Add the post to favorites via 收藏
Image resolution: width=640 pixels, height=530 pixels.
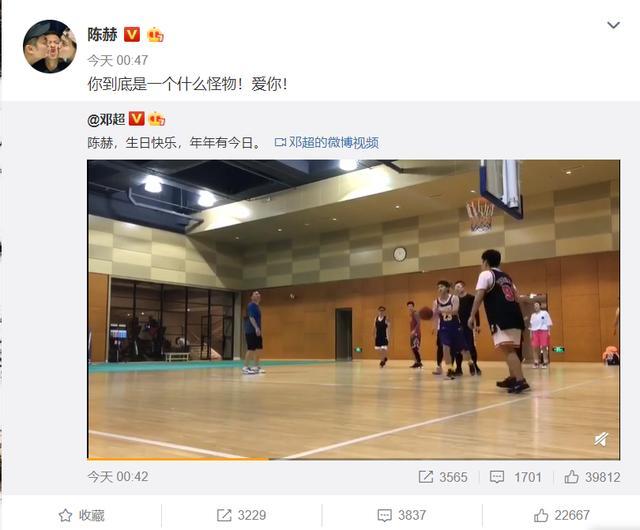pyautogui.click(x=81, y=515)
